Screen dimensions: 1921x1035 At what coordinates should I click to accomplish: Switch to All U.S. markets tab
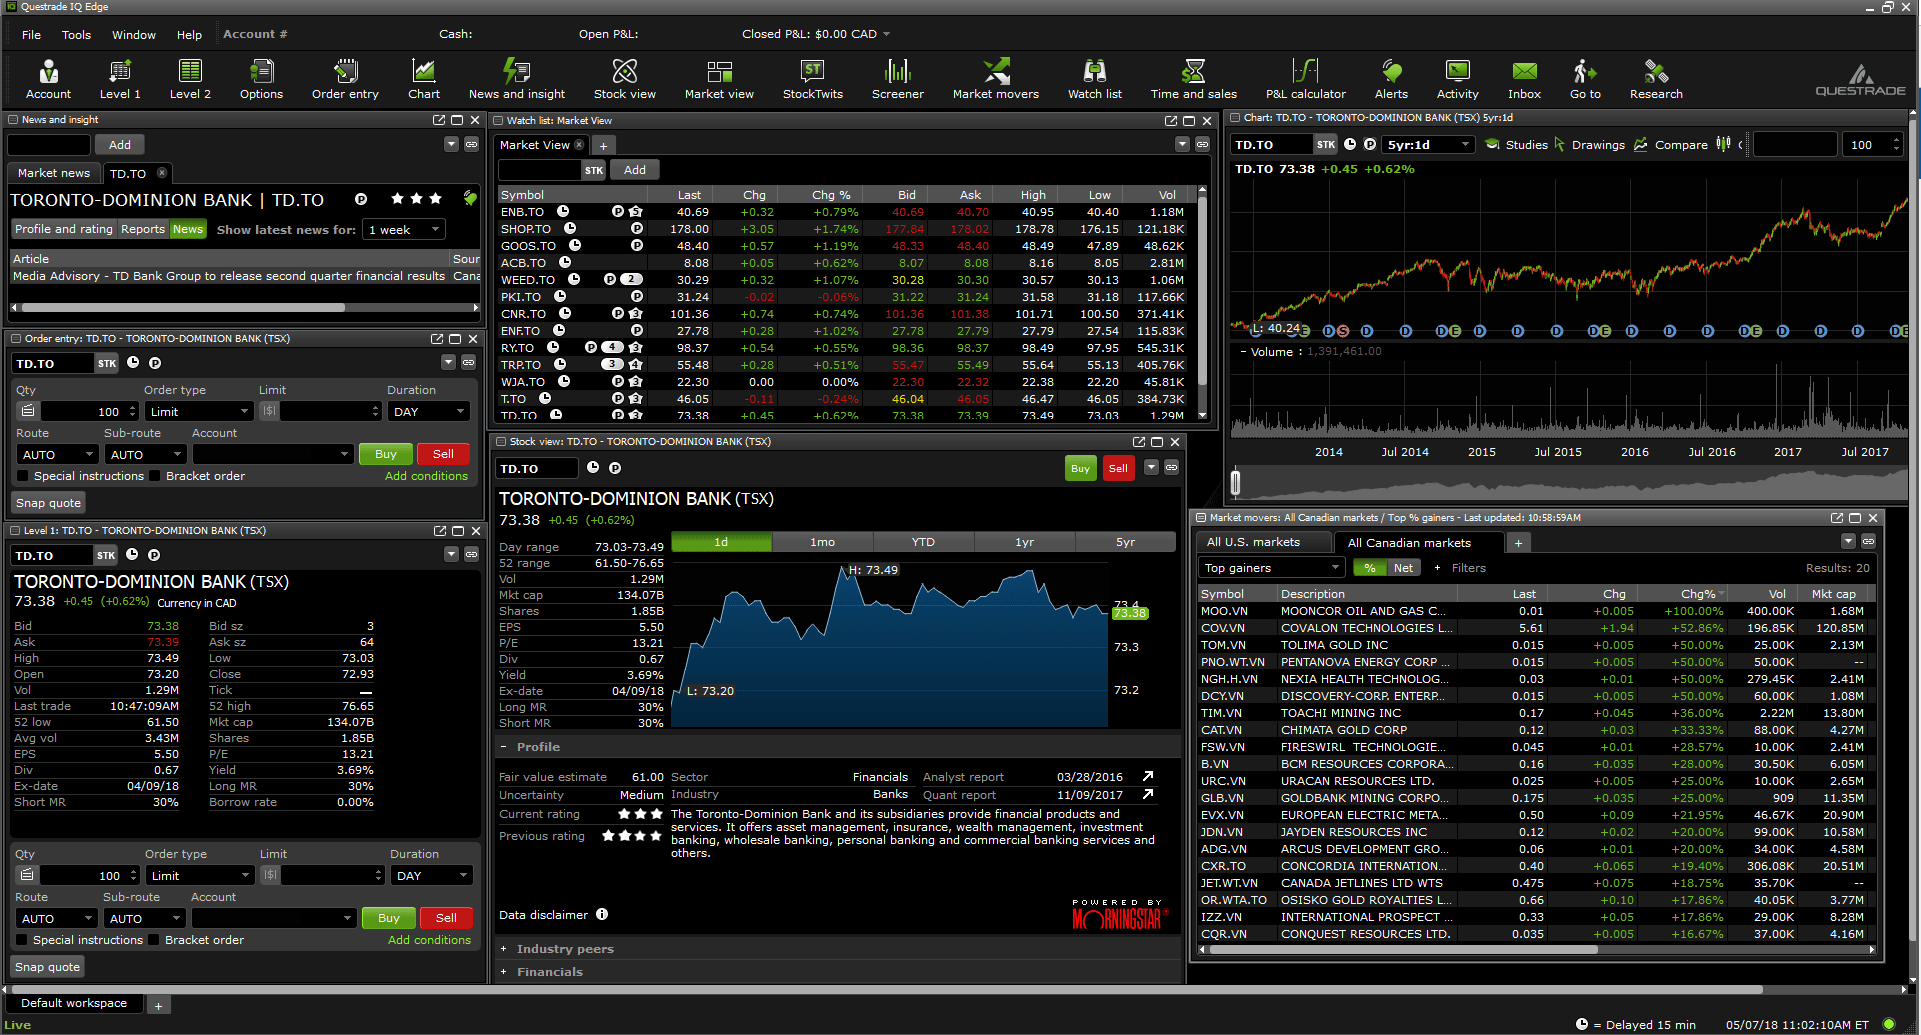click(x=1253, y=542)
